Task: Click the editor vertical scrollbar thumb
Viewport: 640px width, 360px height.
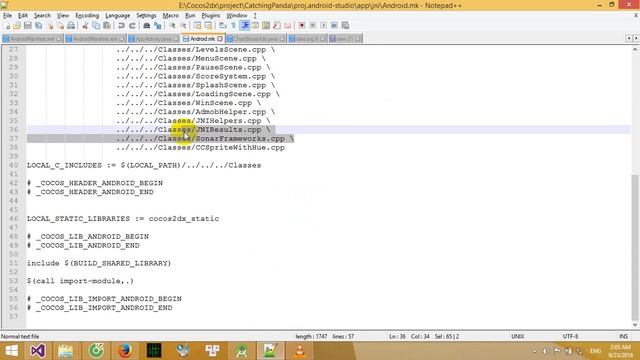Action: [x=635, y=247]
